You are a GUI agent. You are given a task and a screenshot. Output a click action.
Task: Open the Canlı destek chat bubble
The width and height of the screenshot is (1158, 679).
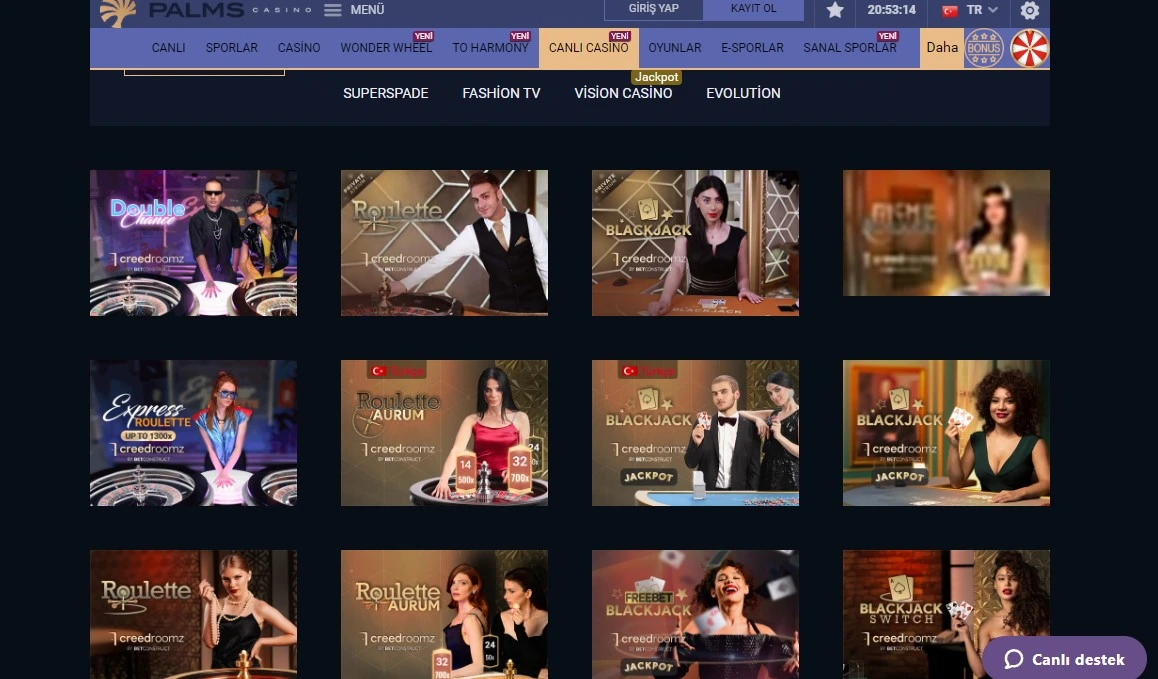pos(1064,658)
